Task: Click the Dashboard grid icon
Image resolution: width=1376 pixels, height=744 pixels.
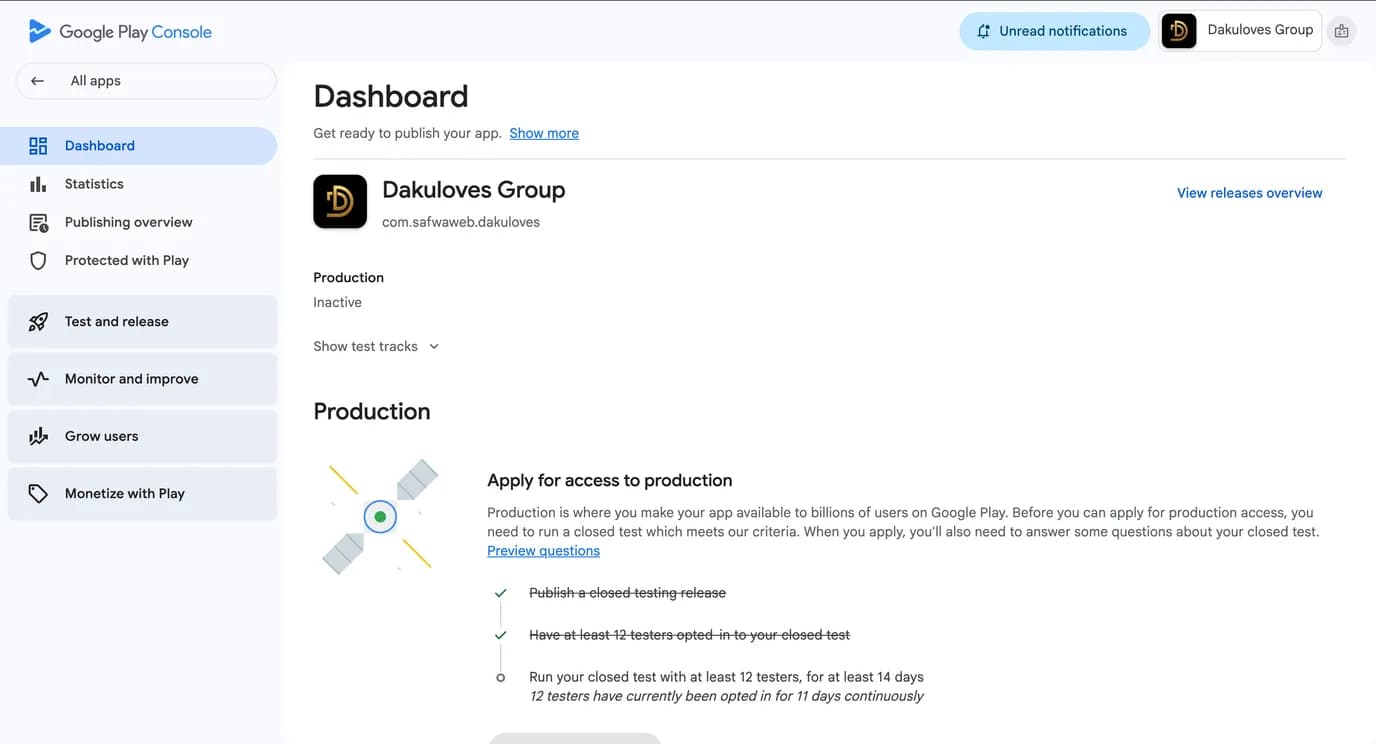Action: point(38,146)
